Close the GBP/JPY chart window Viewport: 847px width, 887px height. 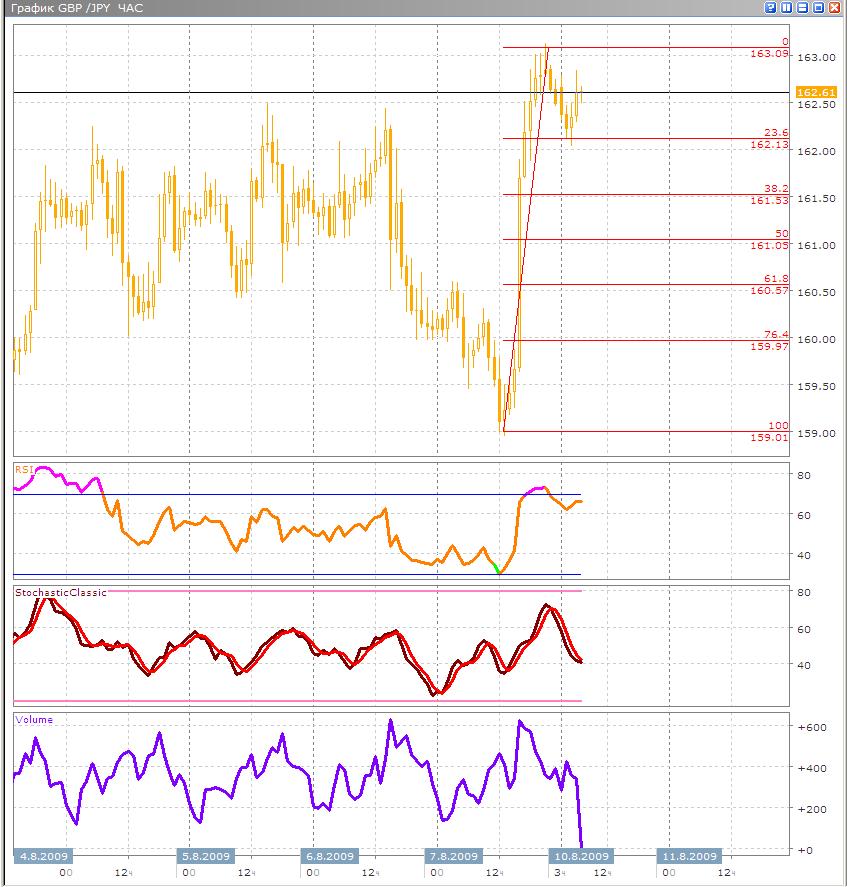click(x=835, y=8)
